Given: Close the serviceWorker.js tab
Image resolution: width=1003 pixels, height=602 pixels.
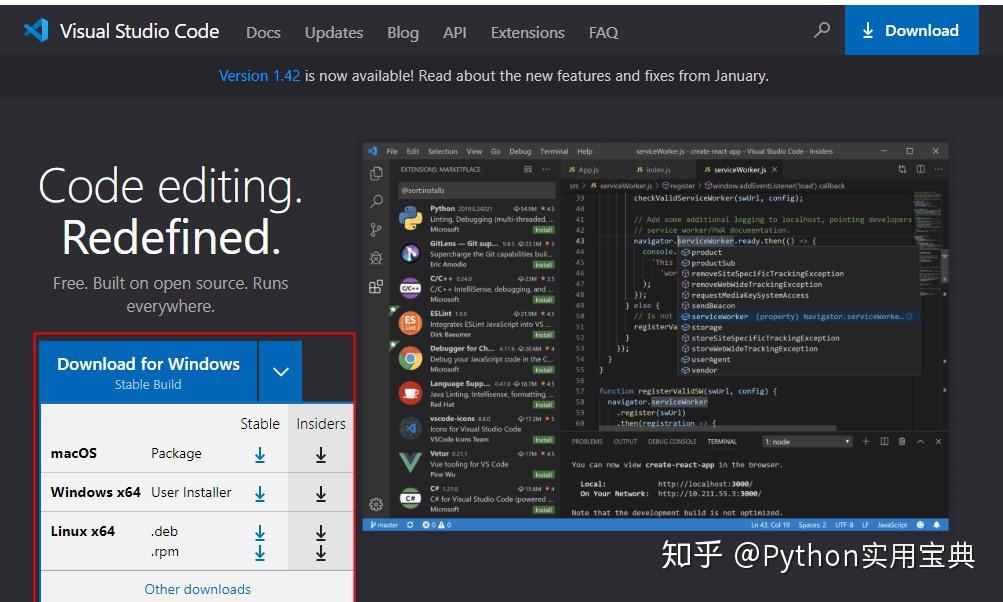Looking at the screenshot, I should [x=774, y=170].
